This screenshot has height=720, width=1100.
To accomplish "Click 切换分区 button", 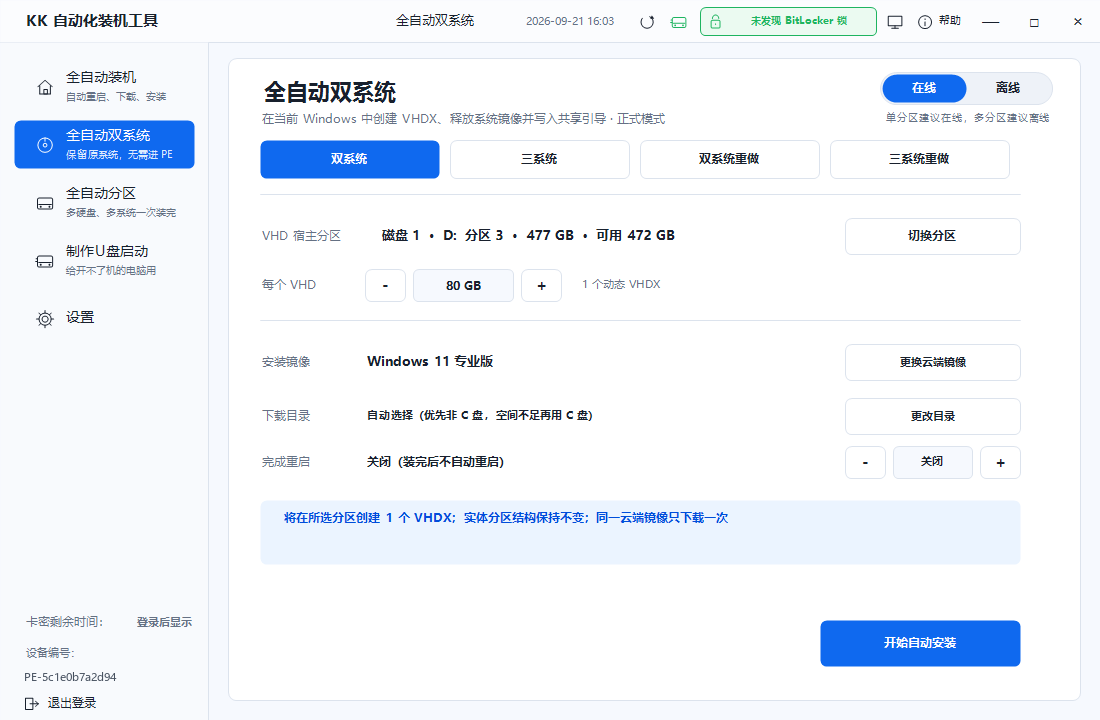I will [932, 236].
